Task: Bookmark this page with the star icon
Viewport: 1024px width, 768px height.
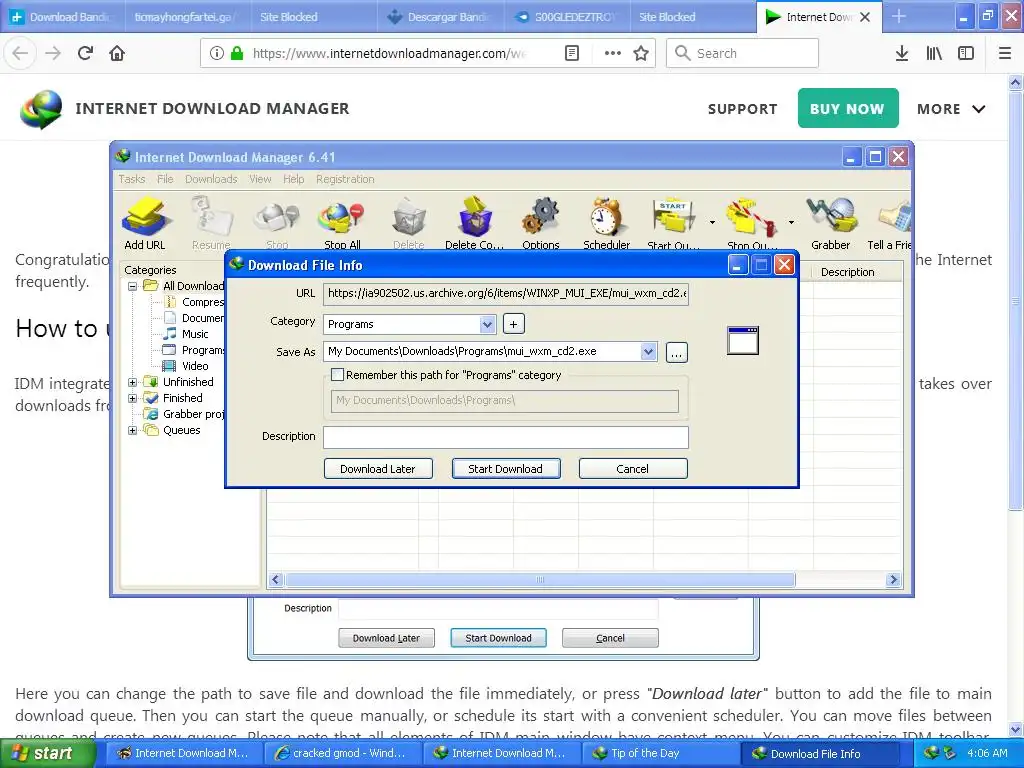Action: tap(641, 54)
